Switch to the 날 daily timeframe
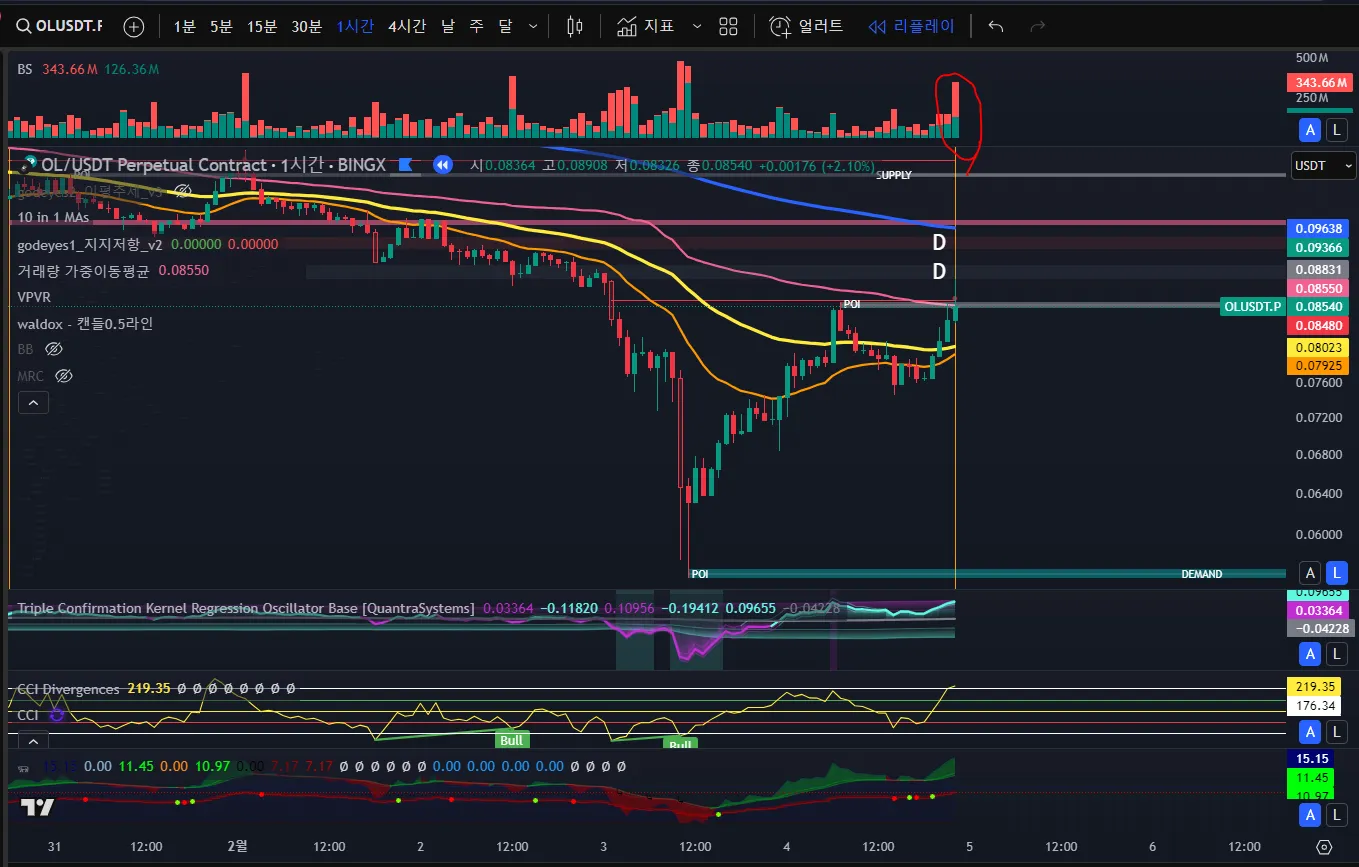Viewport: 1359px width, 867px height. [448, 26]
